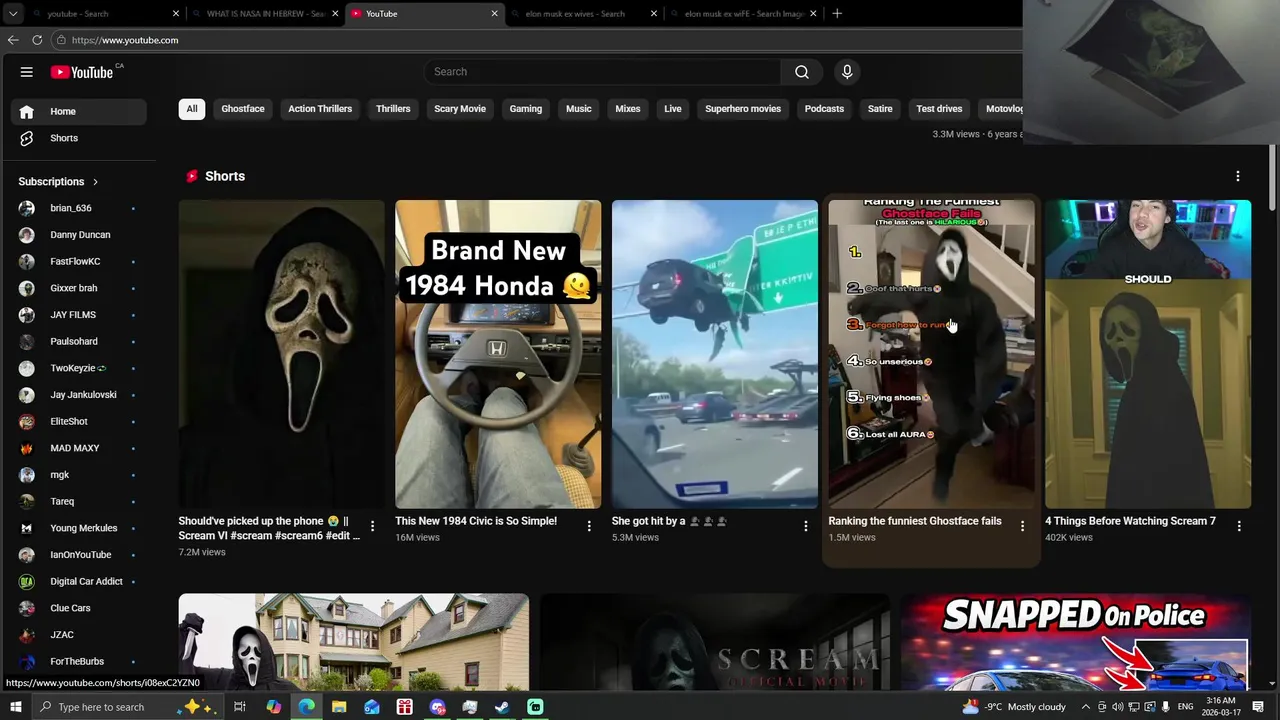Open Shorts shelf more-options menu
The image size is (1280, 720).
pyautogui.click(x=1238, y=176)
